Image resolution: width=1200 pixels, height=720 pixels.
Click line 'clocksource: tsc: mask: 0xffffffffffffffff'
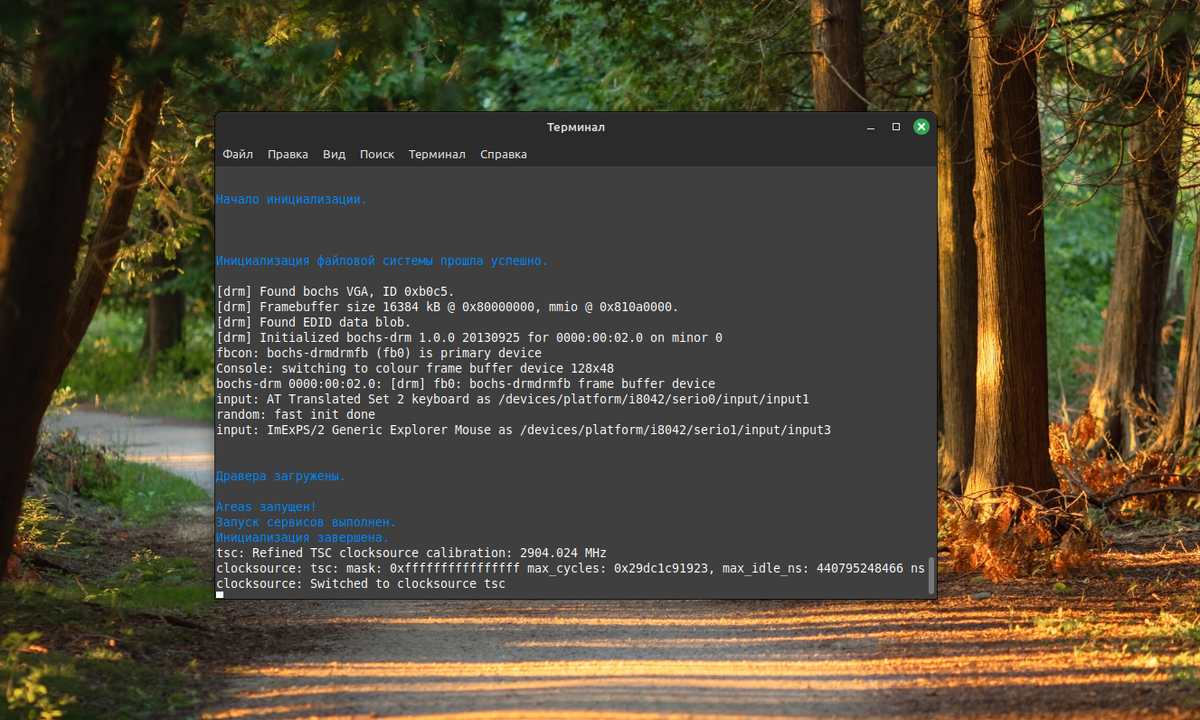571,568
